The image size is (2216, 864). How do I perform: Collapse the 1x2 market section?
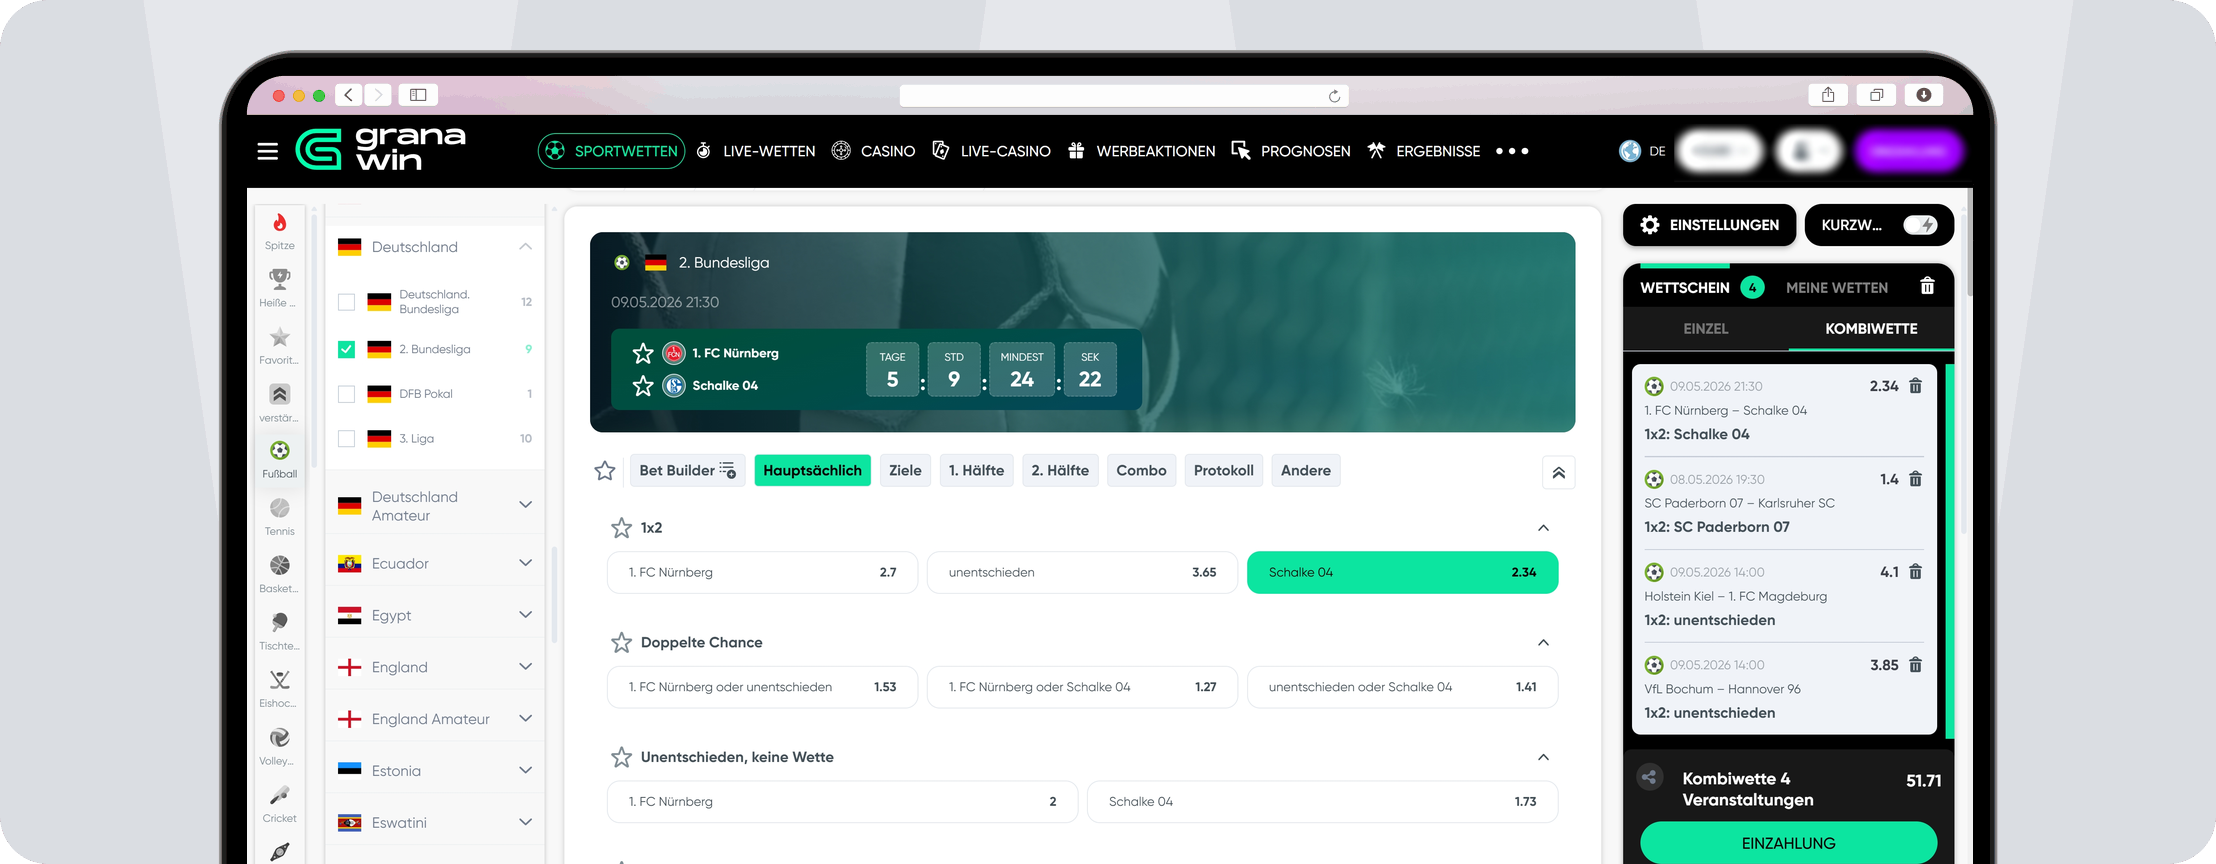(1543, 527)
